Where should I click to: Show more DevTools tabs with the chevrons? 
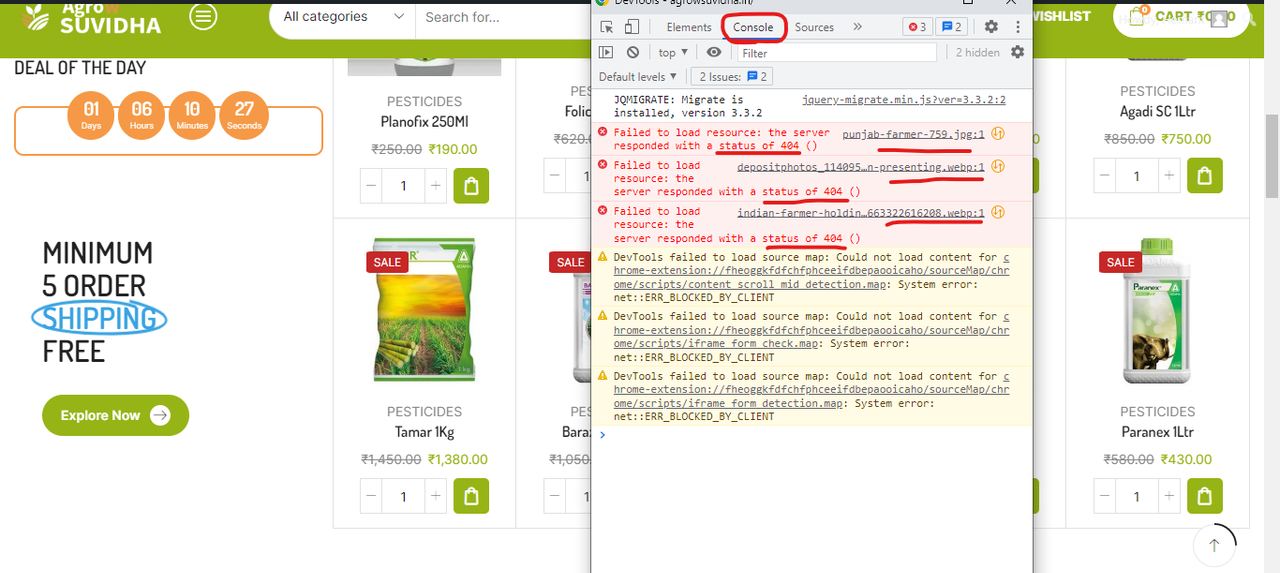point(857,27)
